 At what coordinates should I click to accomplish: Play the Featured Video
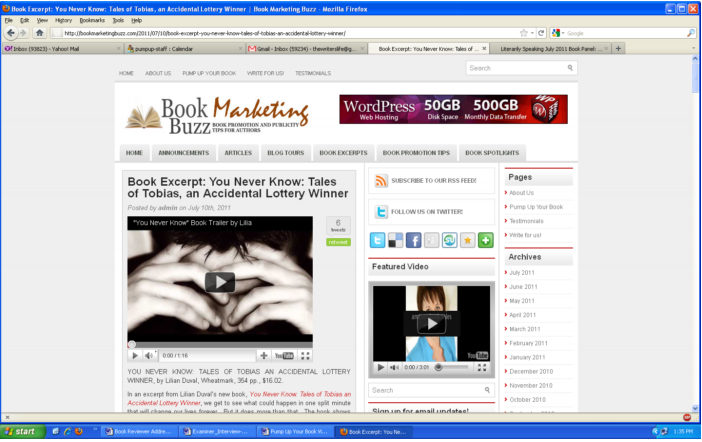(432, 324)
